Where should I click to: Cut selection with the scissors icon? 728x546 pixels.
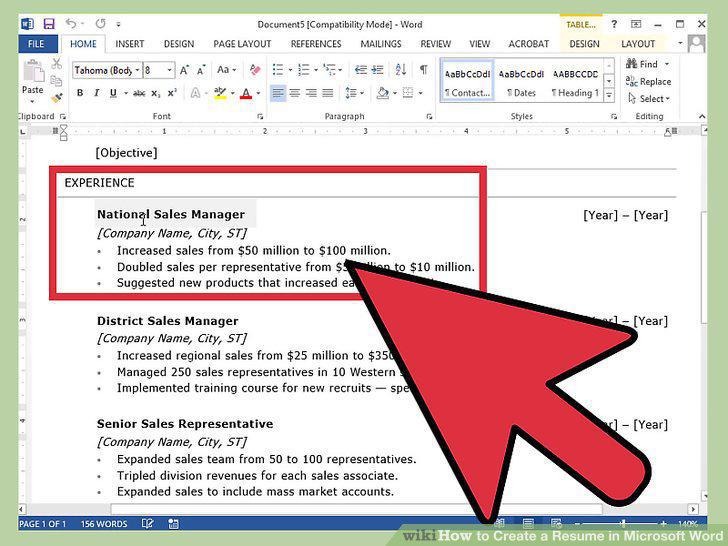57,64
